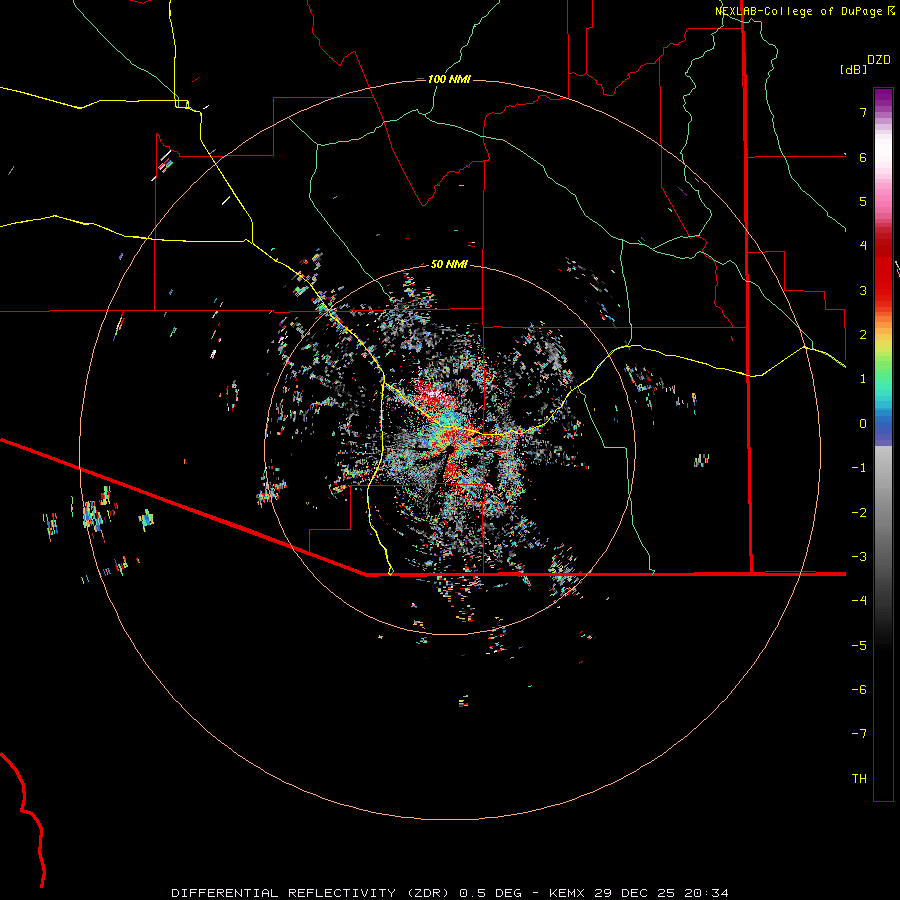Click the scale value "3"
This screenshot has width=900, height=900.
(x=863, y=290)
